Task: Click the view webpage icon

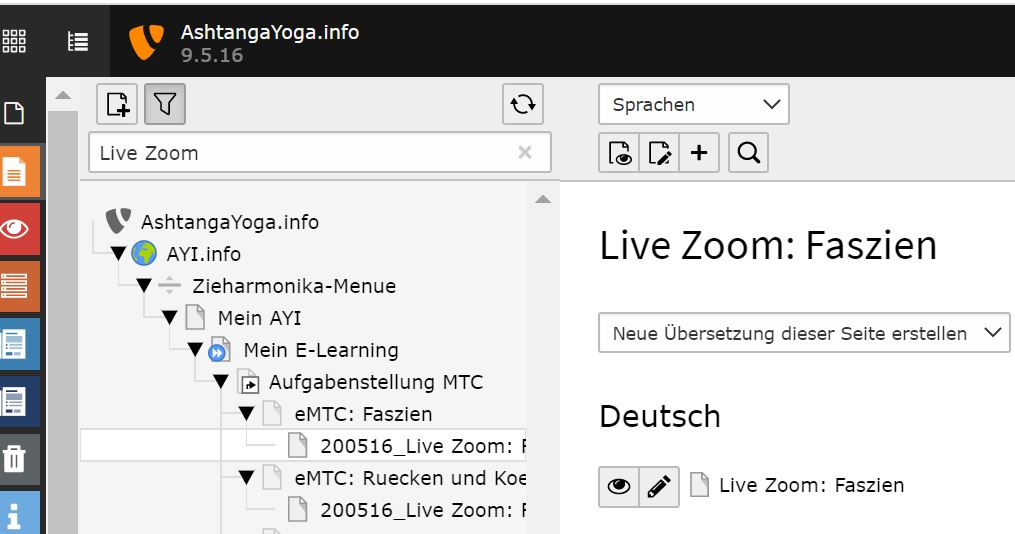Action: point(619,153)
